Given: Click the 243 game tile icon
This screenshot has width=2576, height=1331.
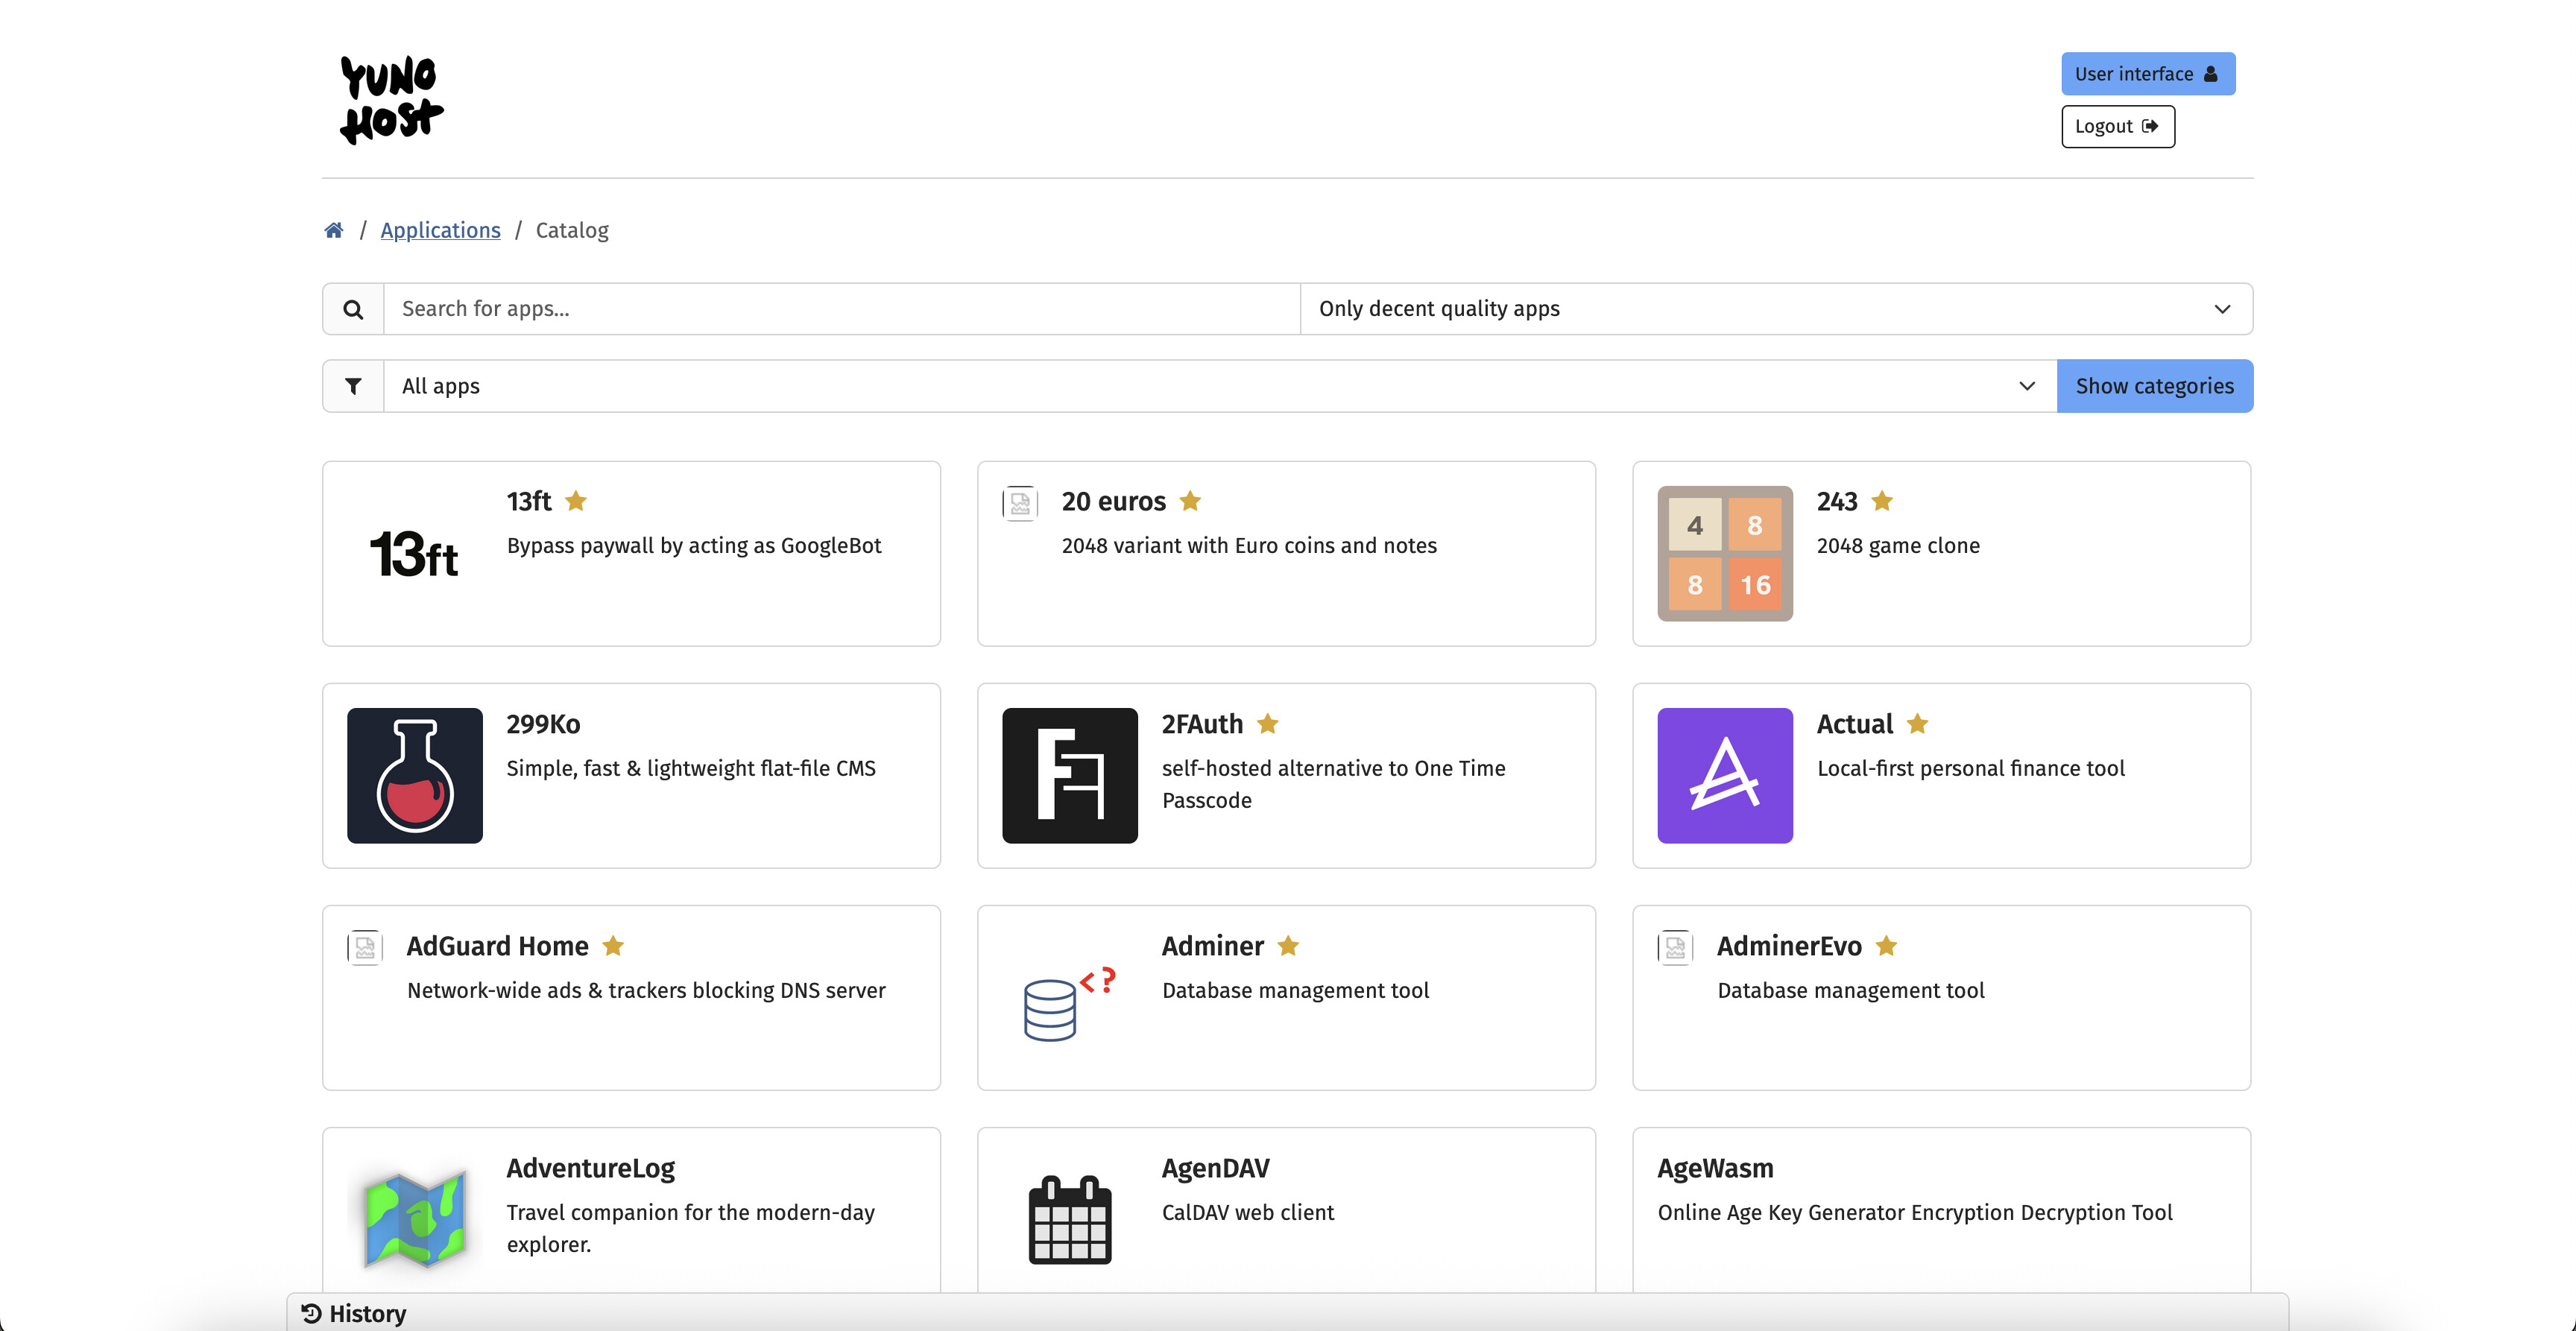Looking at the screenshot, I should [x=1724, y=553].
